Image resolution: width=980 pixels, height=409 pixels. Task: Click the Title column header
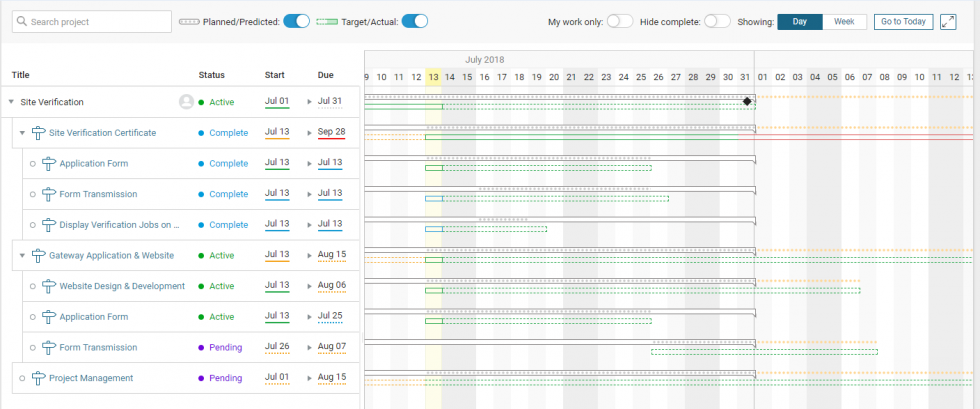coord(21,75)
